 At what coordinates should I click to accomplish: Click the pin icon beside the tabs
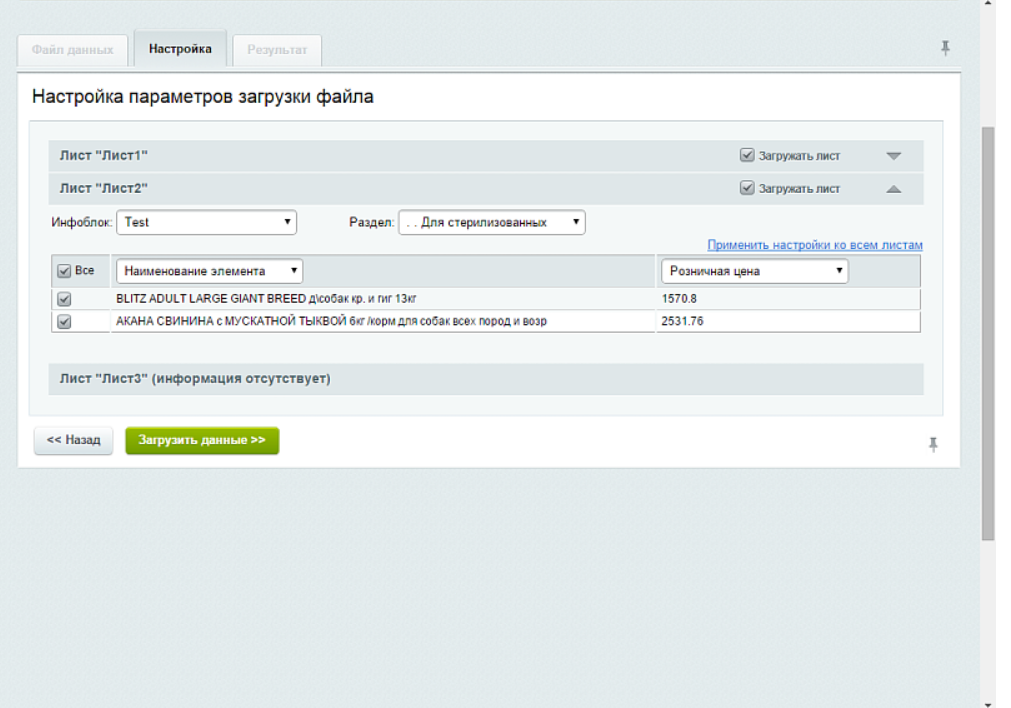pyautogui.click(x=945, y=48)
